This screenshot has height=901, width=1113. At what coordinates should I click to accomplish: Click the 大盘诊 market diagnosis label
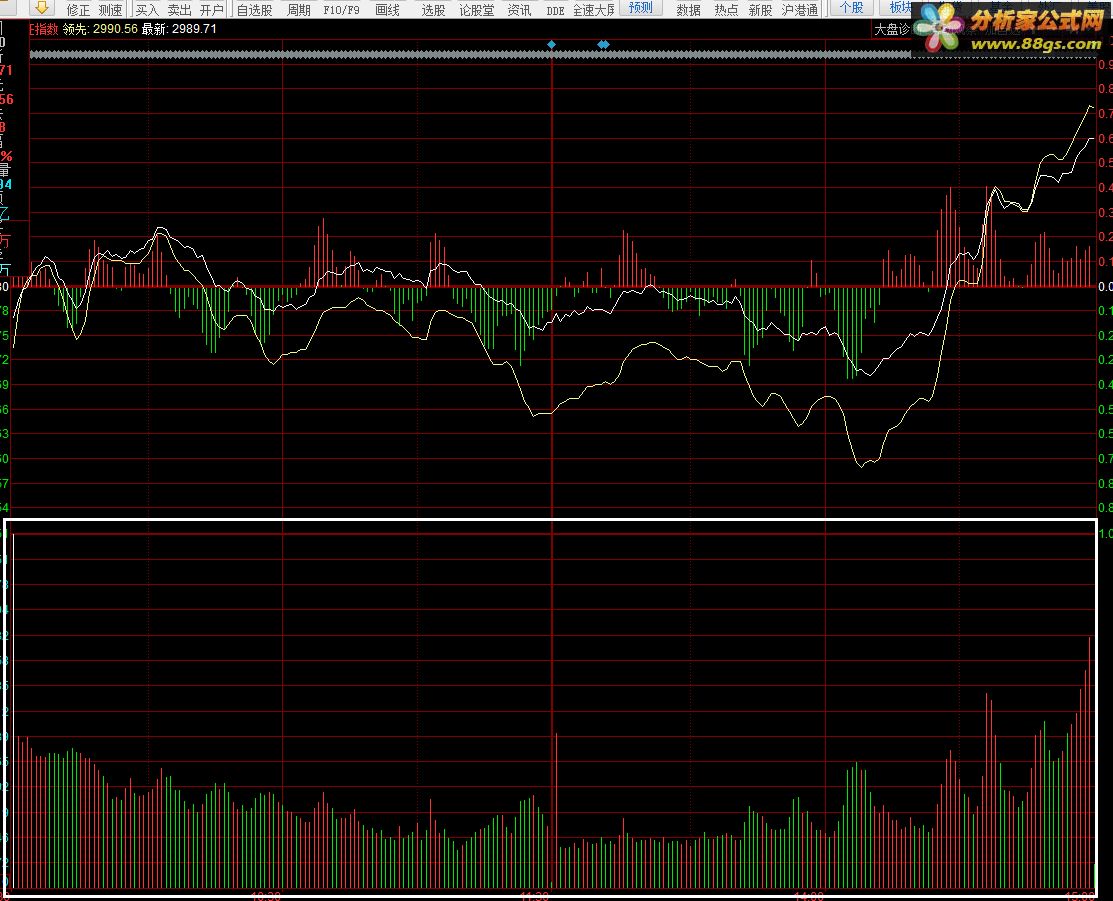(x=892, y=29)
